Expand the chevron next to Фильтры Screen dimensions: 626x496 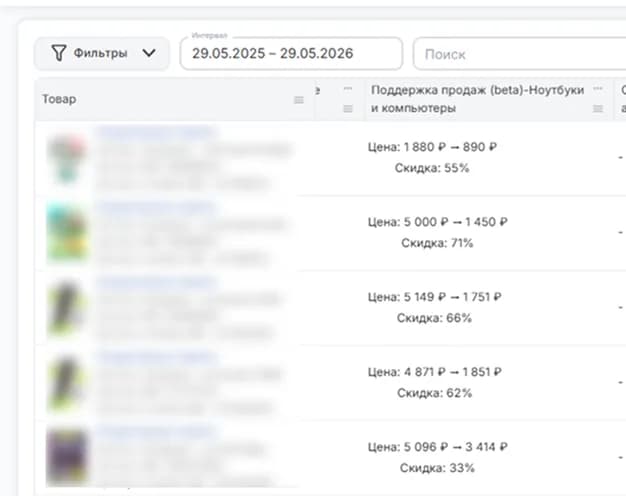(x=149, y=53)
